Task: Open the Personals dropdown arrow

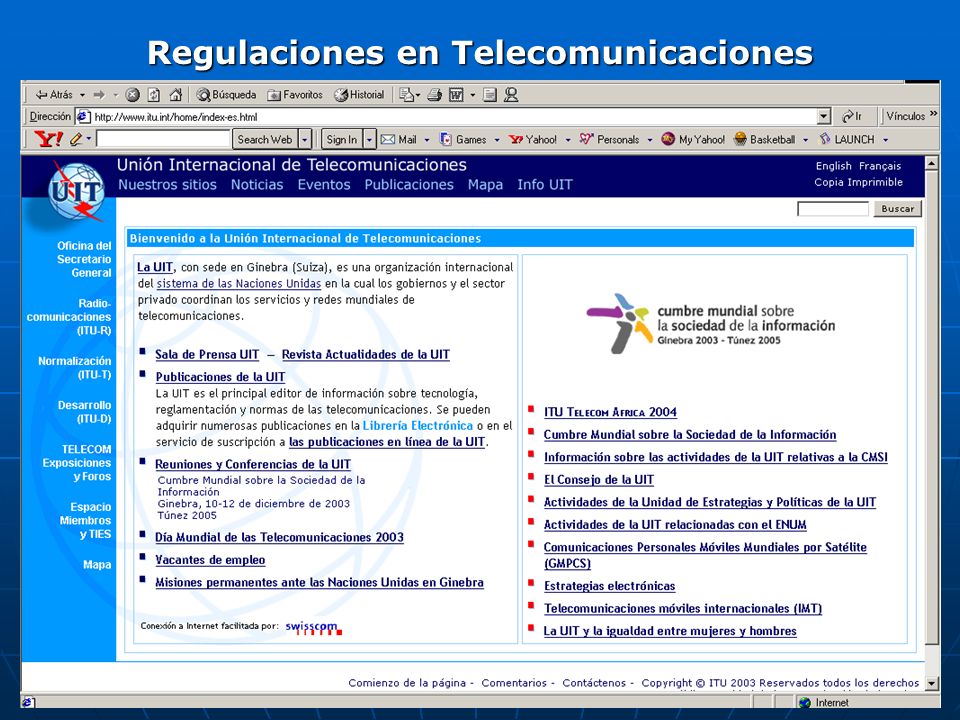Action: pos(650,140)
